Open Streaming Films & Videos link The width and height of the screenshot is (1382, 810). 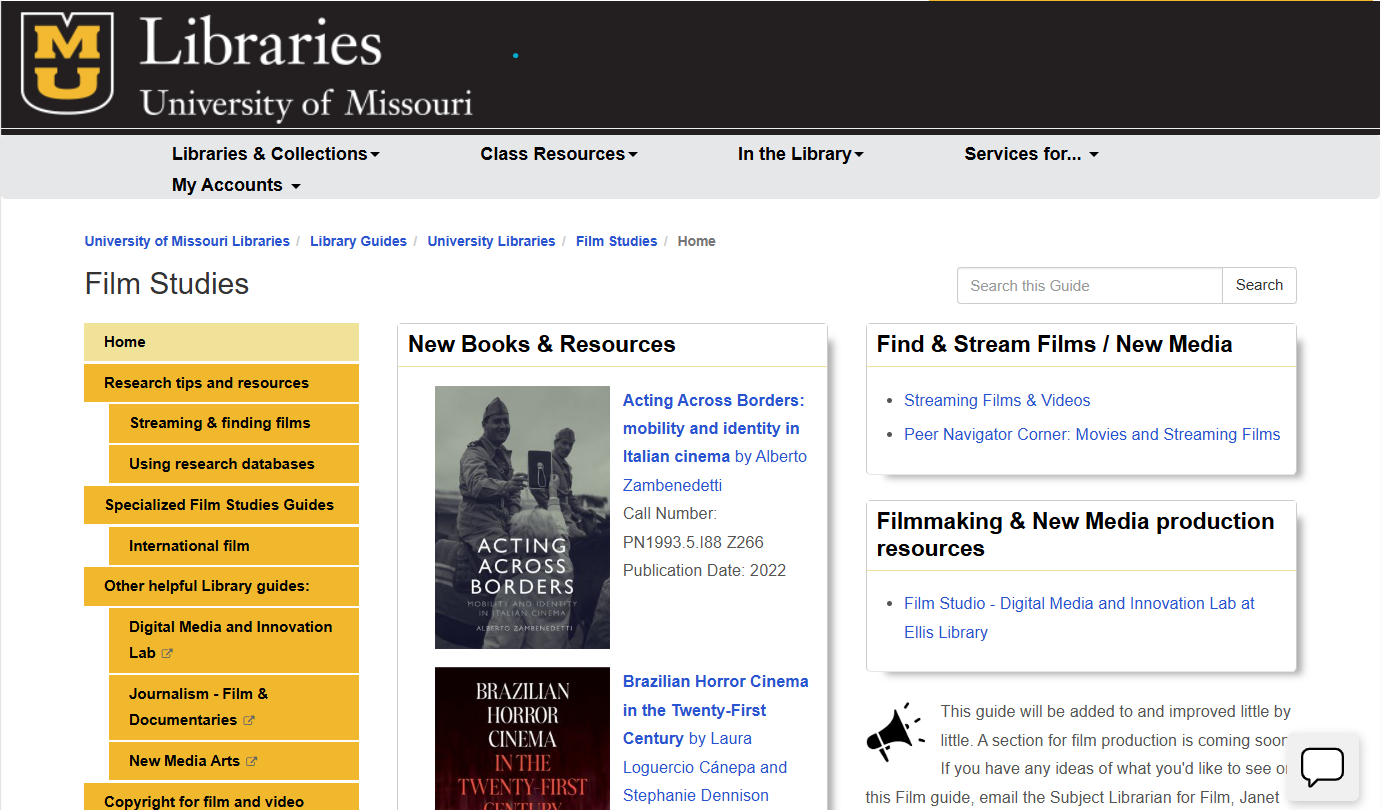pos(997,400)
